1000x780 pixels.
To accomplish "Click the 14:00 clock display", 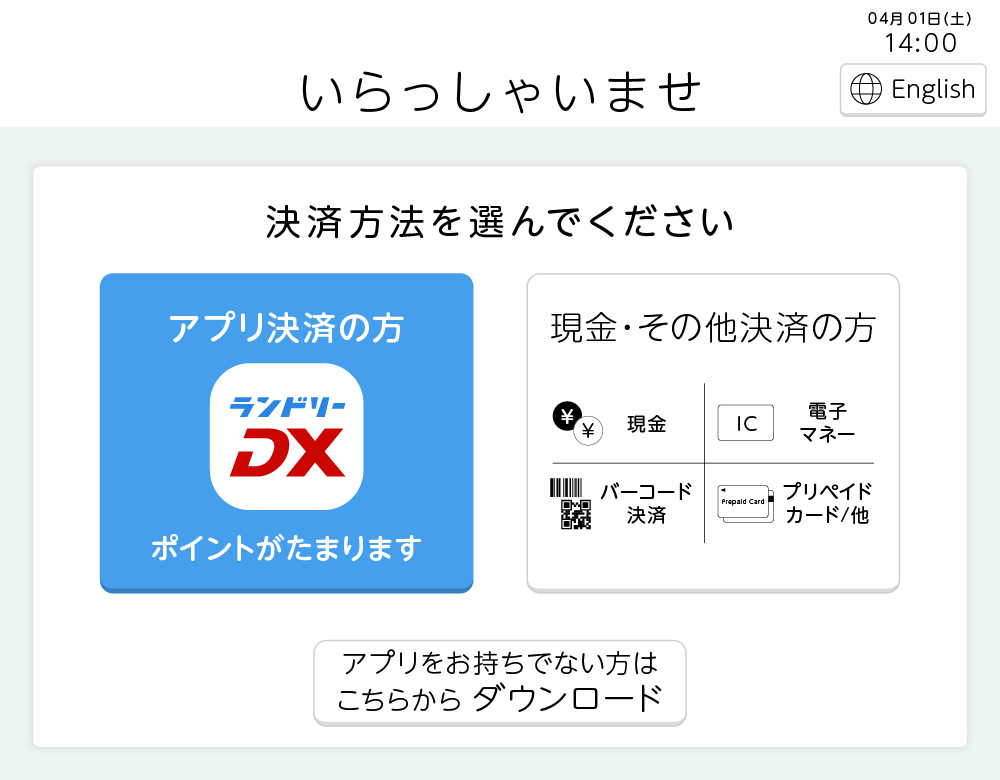I will 920,43.
